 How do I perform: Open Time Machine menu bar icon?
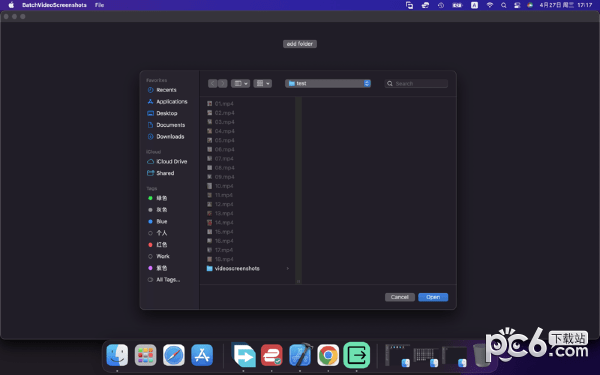point(441,5)
